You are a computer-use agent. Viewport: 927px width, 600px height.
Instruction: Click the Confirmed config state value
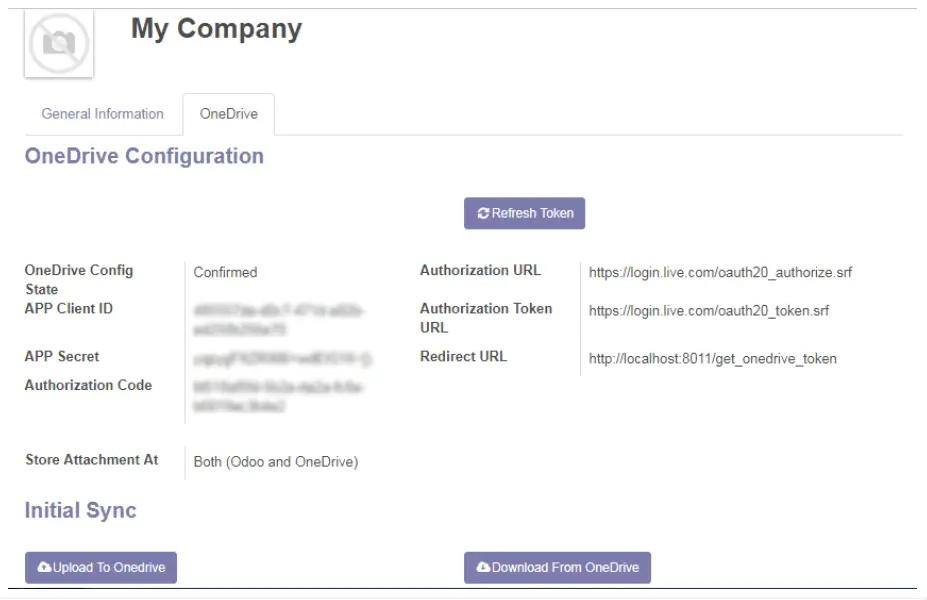(x=223, y=271)
